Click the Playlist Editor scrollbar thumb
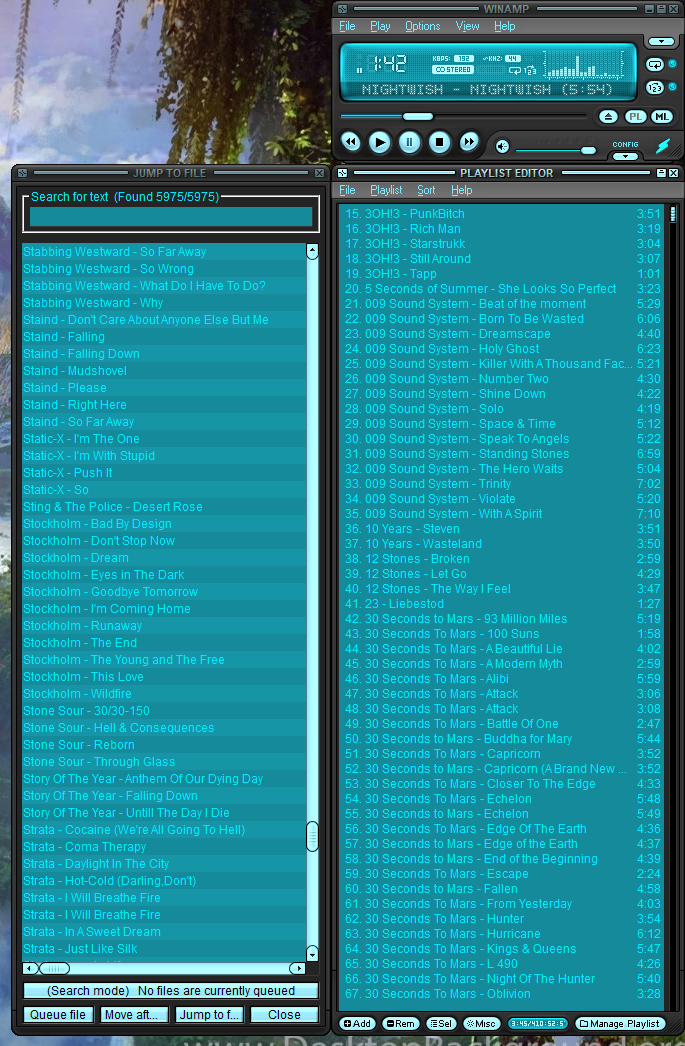The height and width of the screenshot is (1046, 685). pyautogui.click(x=672, y=214)
